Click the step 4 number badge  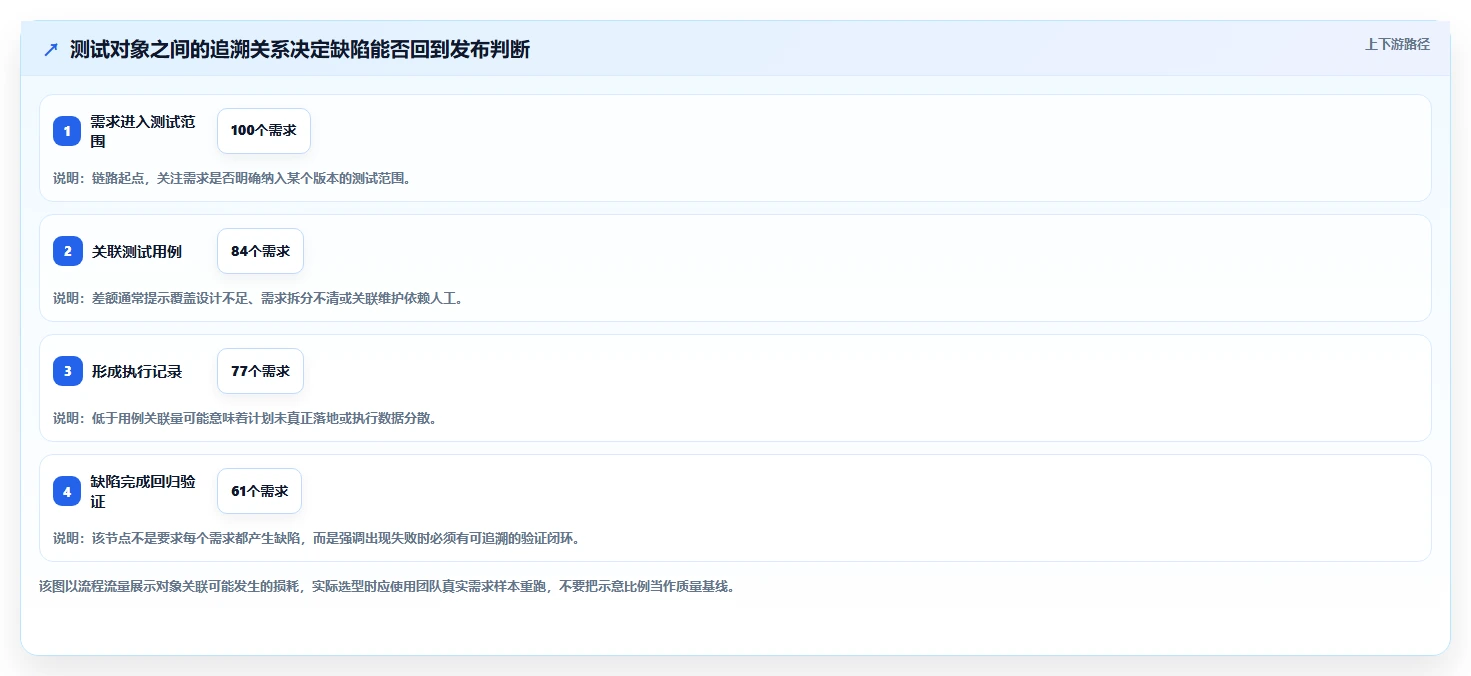[67, 491]
